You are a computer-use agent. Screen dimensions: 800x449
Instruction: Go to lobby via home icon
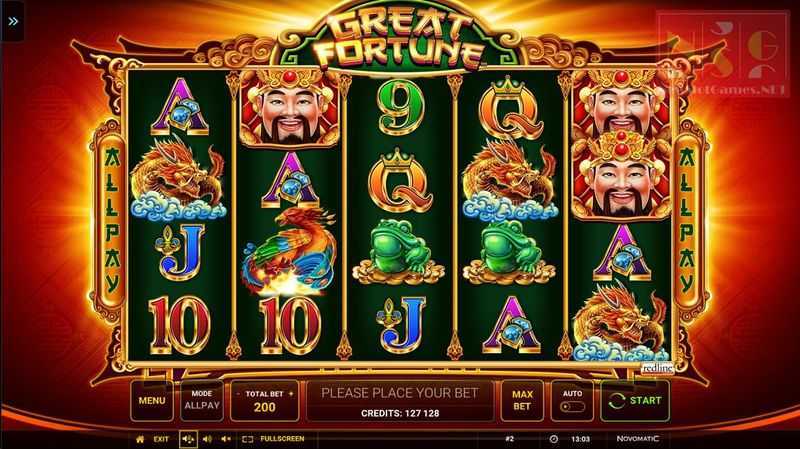(x=140, y=439)
